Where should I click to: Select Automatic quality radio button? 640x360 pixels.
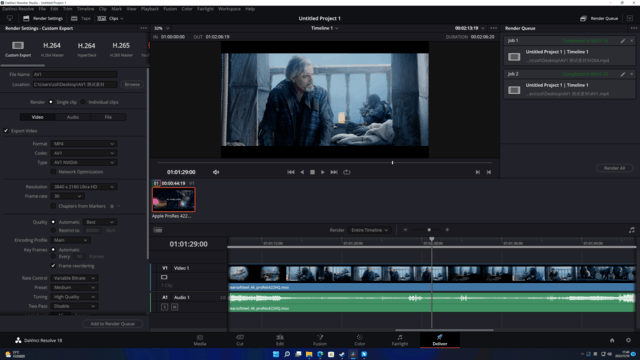pyautogui.click(x=53, y=222)
